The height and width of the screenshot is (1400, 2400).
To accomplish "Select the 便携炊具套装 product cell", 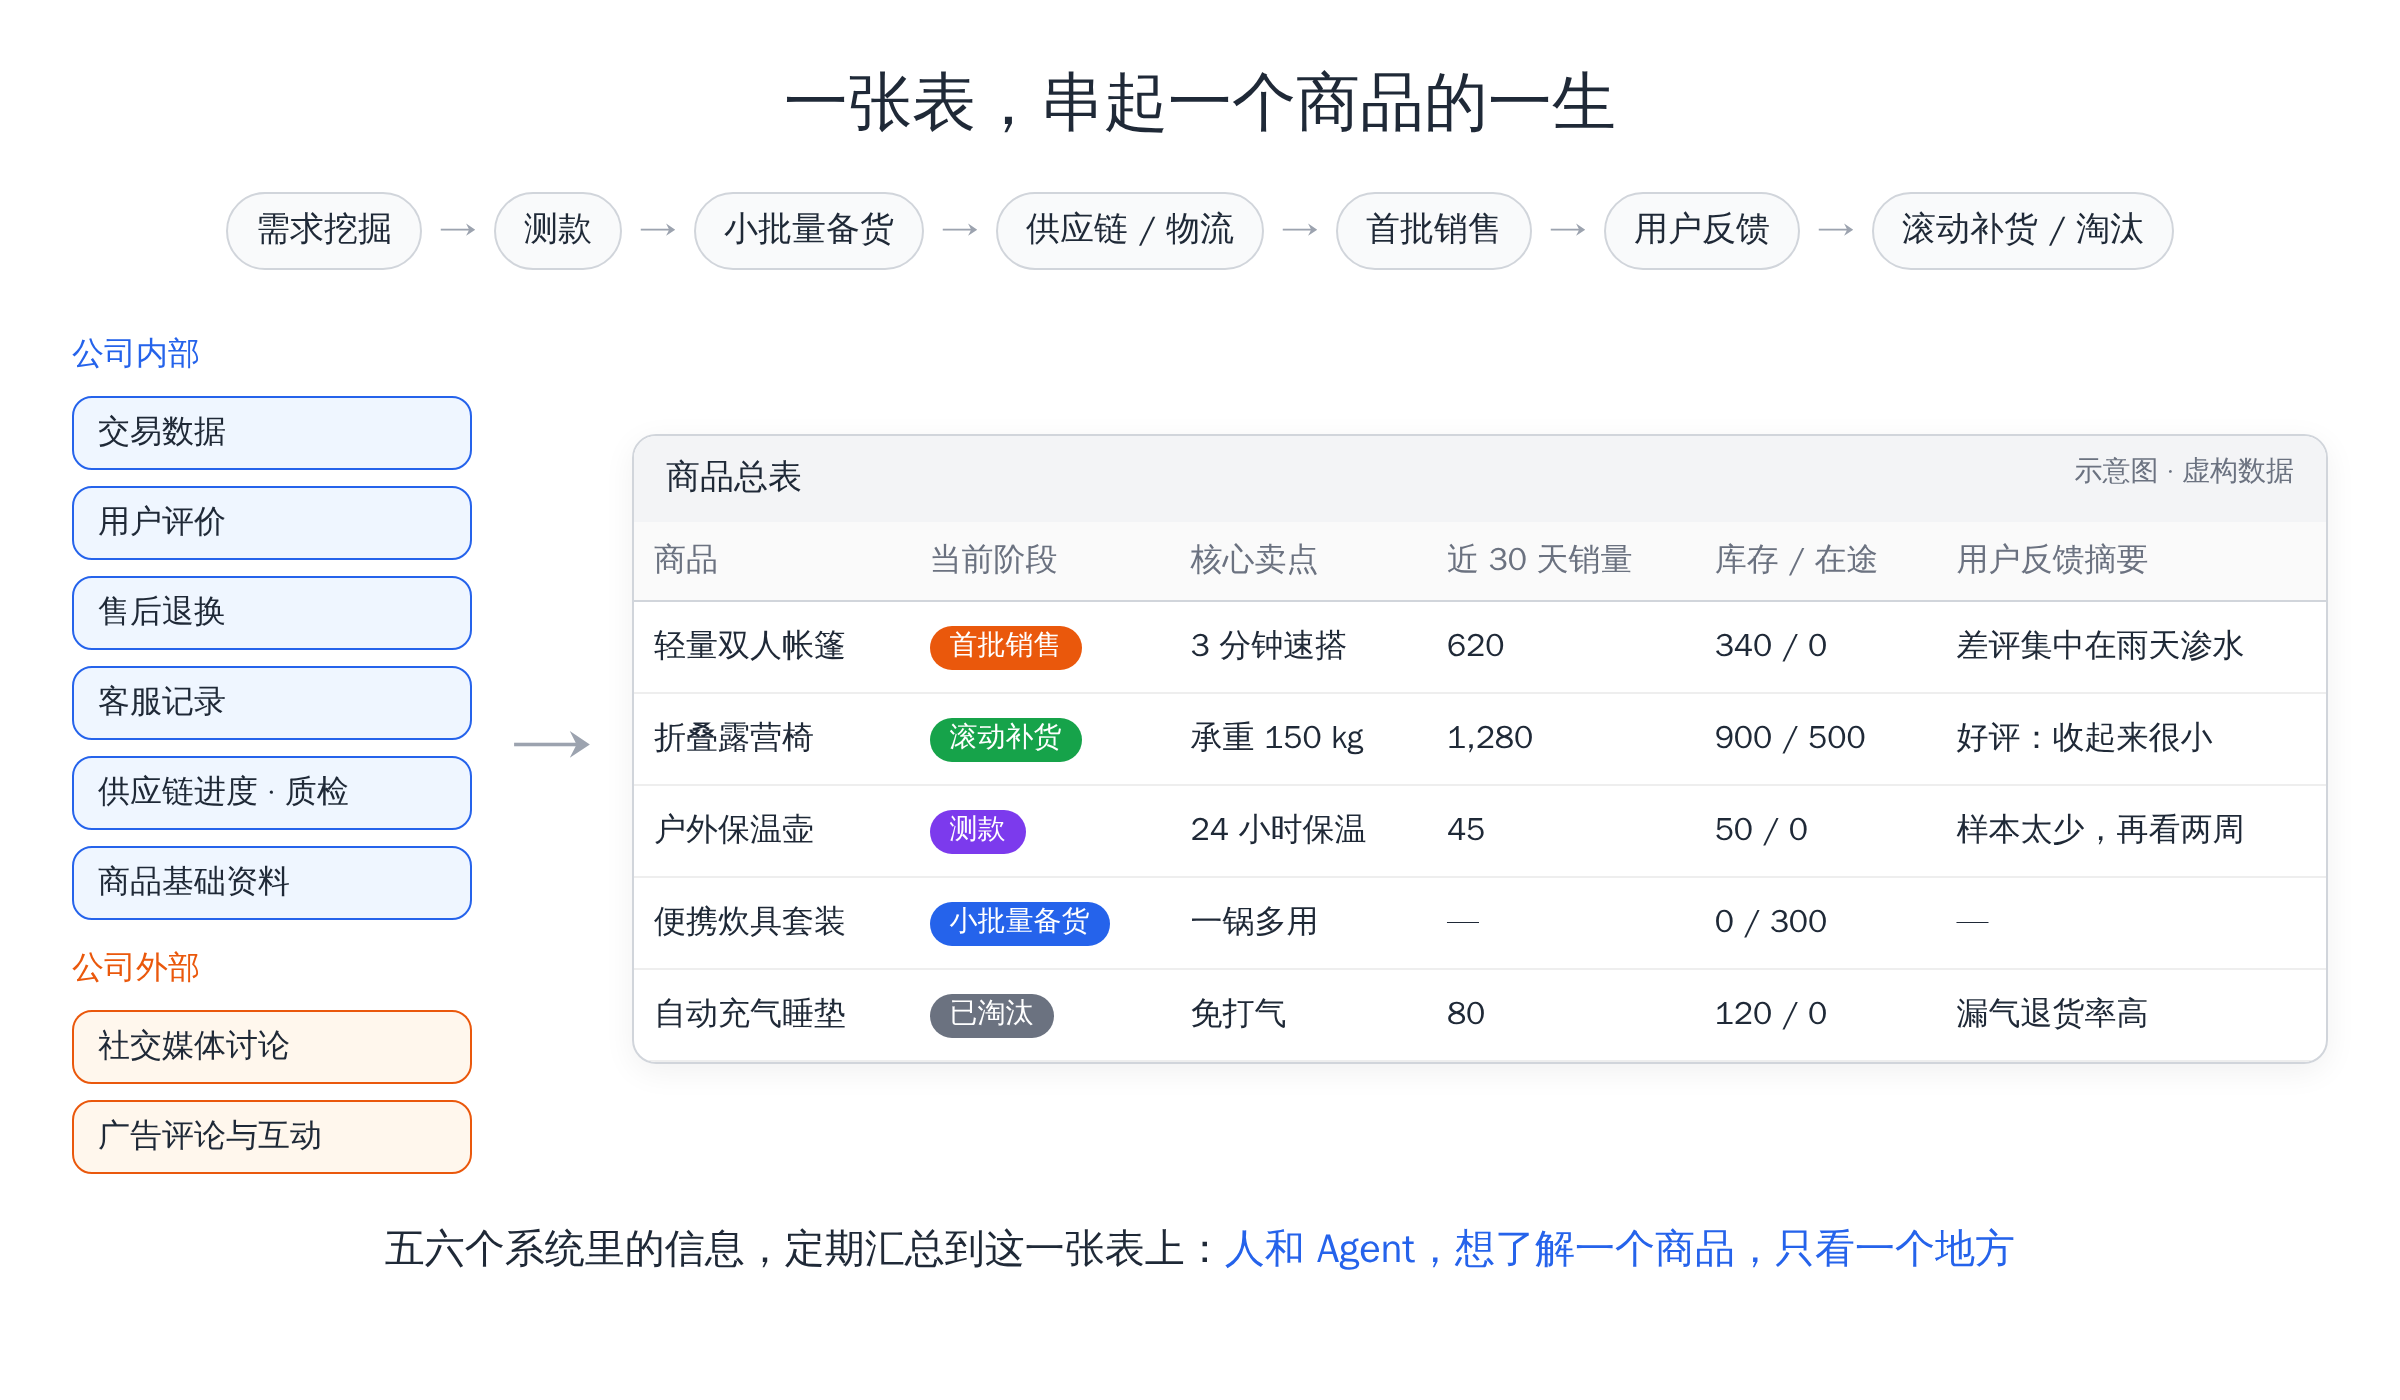I will (750, 922).
